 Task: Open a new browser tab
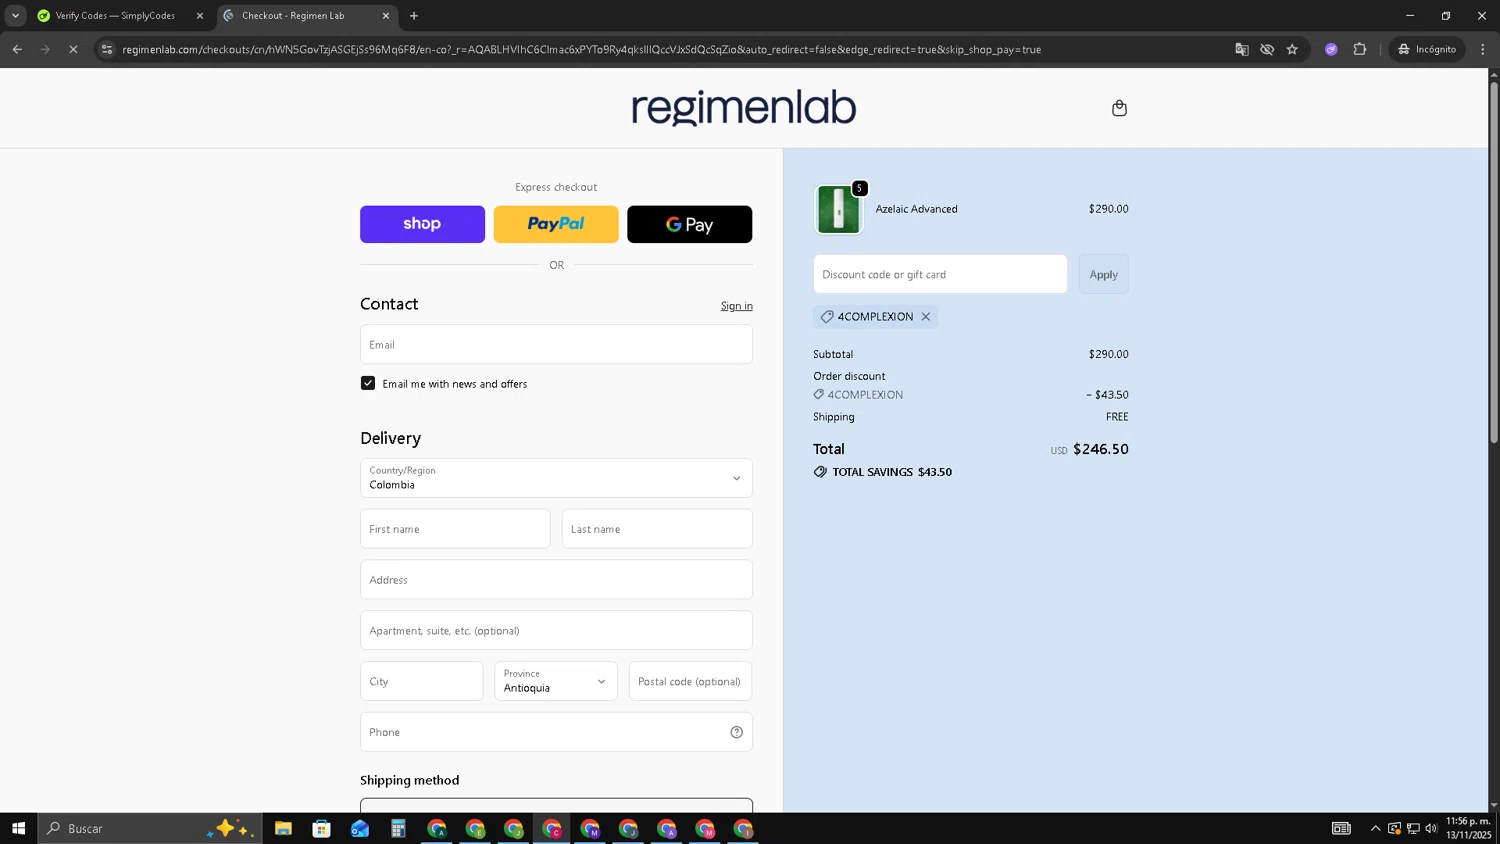tap(414, 16)
